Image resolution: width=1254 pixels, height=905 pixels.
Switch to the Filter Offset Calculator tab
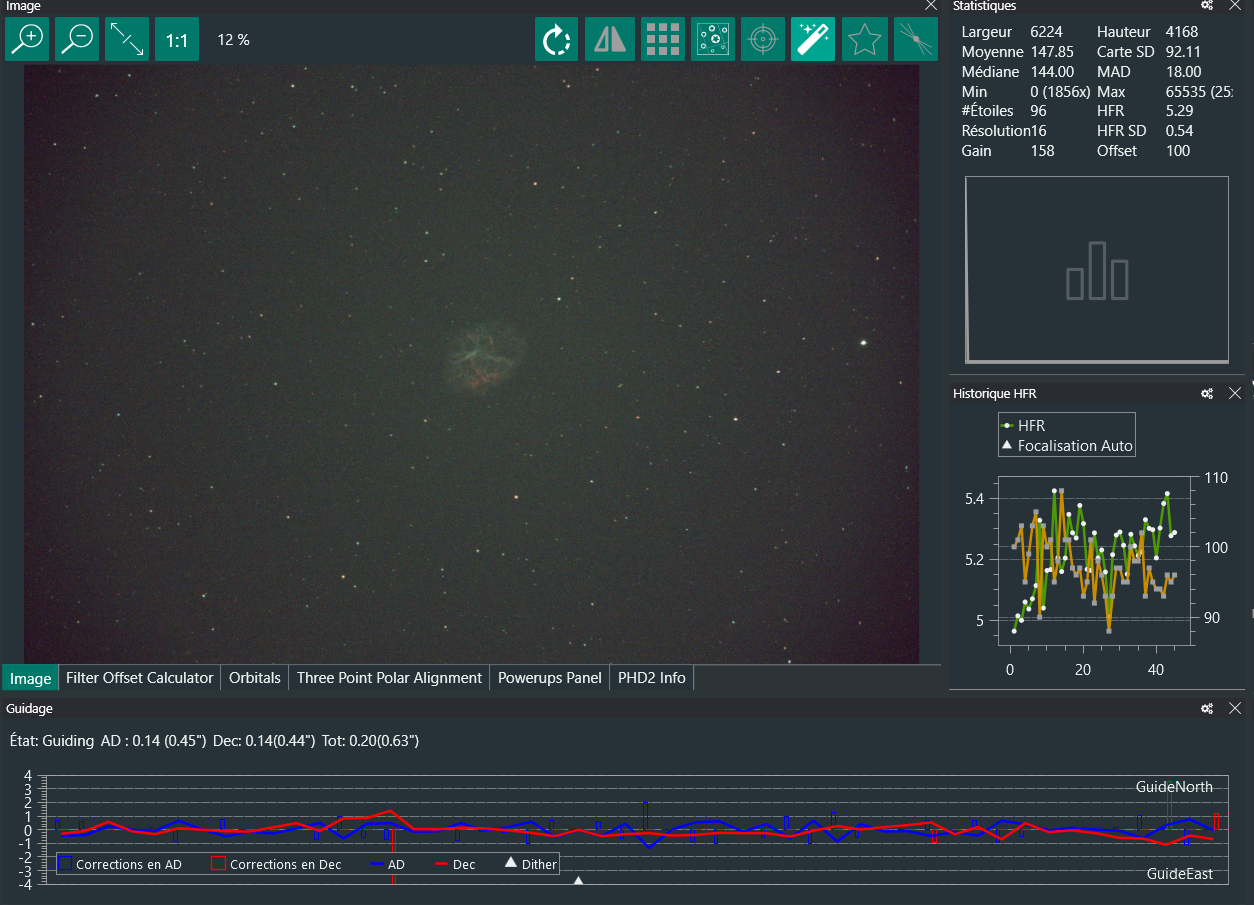pos(139,678)
